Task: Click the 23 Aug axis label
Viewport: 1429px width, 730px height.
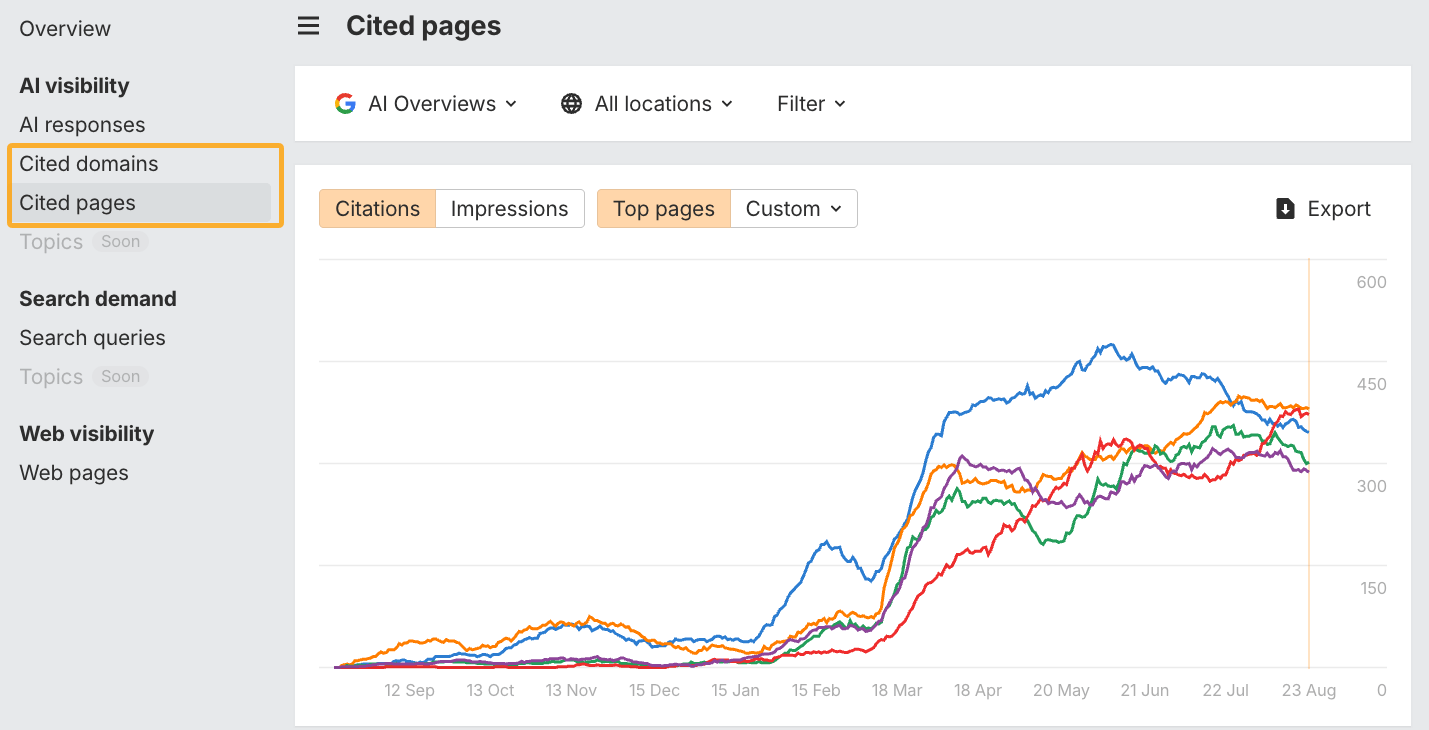Action: 1308,690
